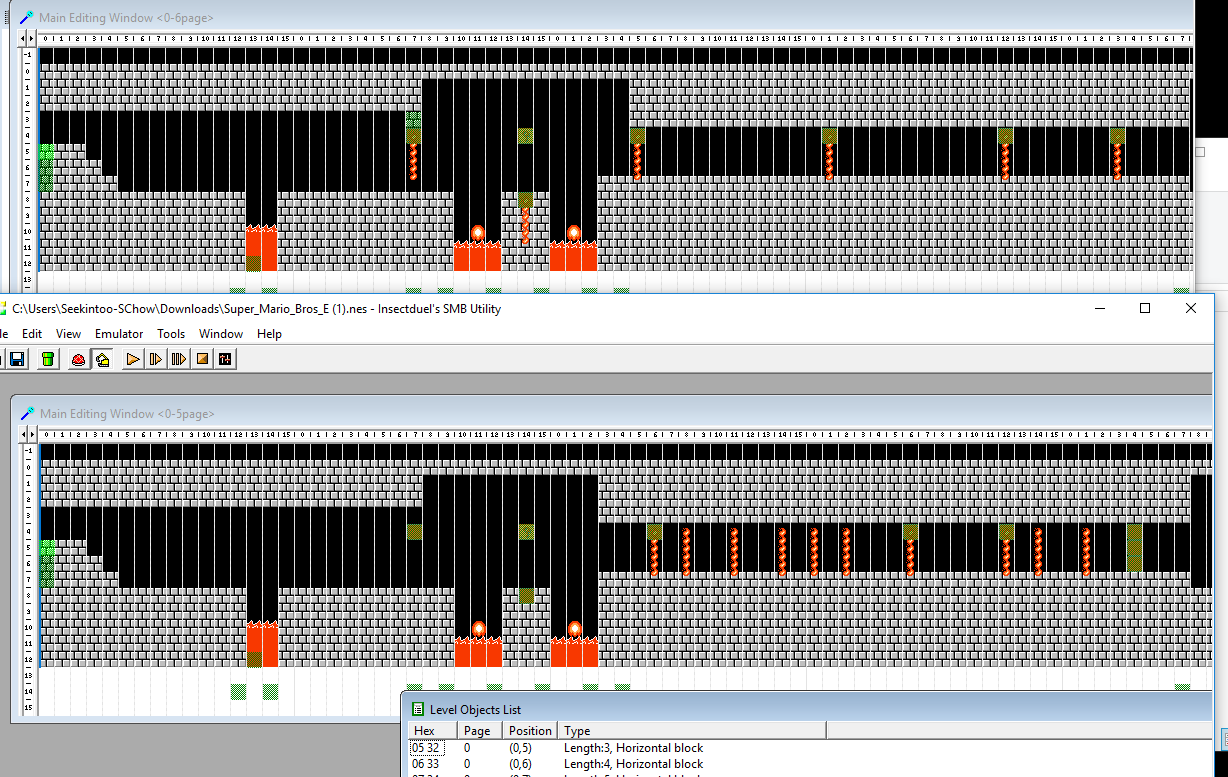Viewport: 1228px width, 777px height.
Task: Click the Page column header
Action: coord(480,731)
